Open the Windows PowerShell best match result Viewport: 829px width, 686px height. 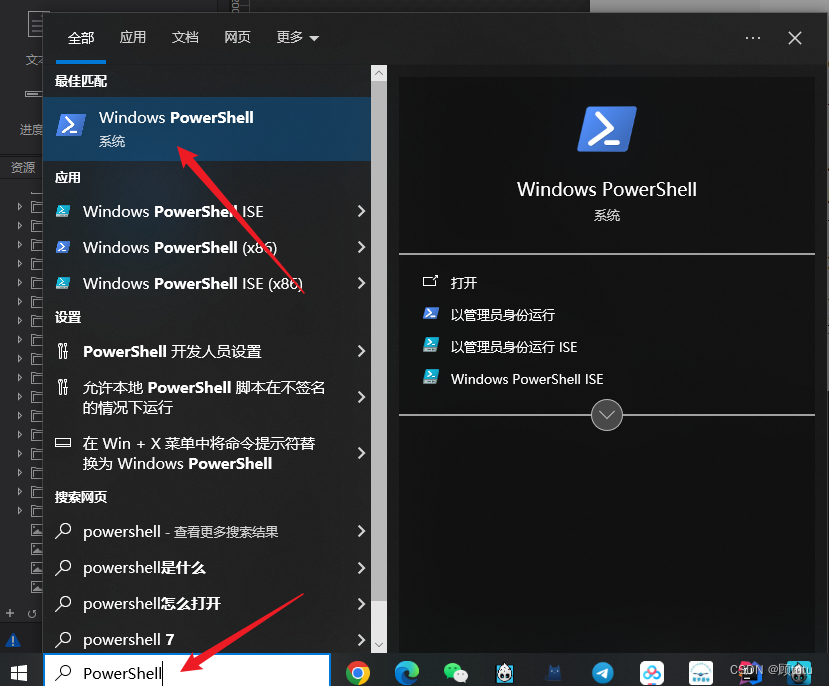pos(207,128)
